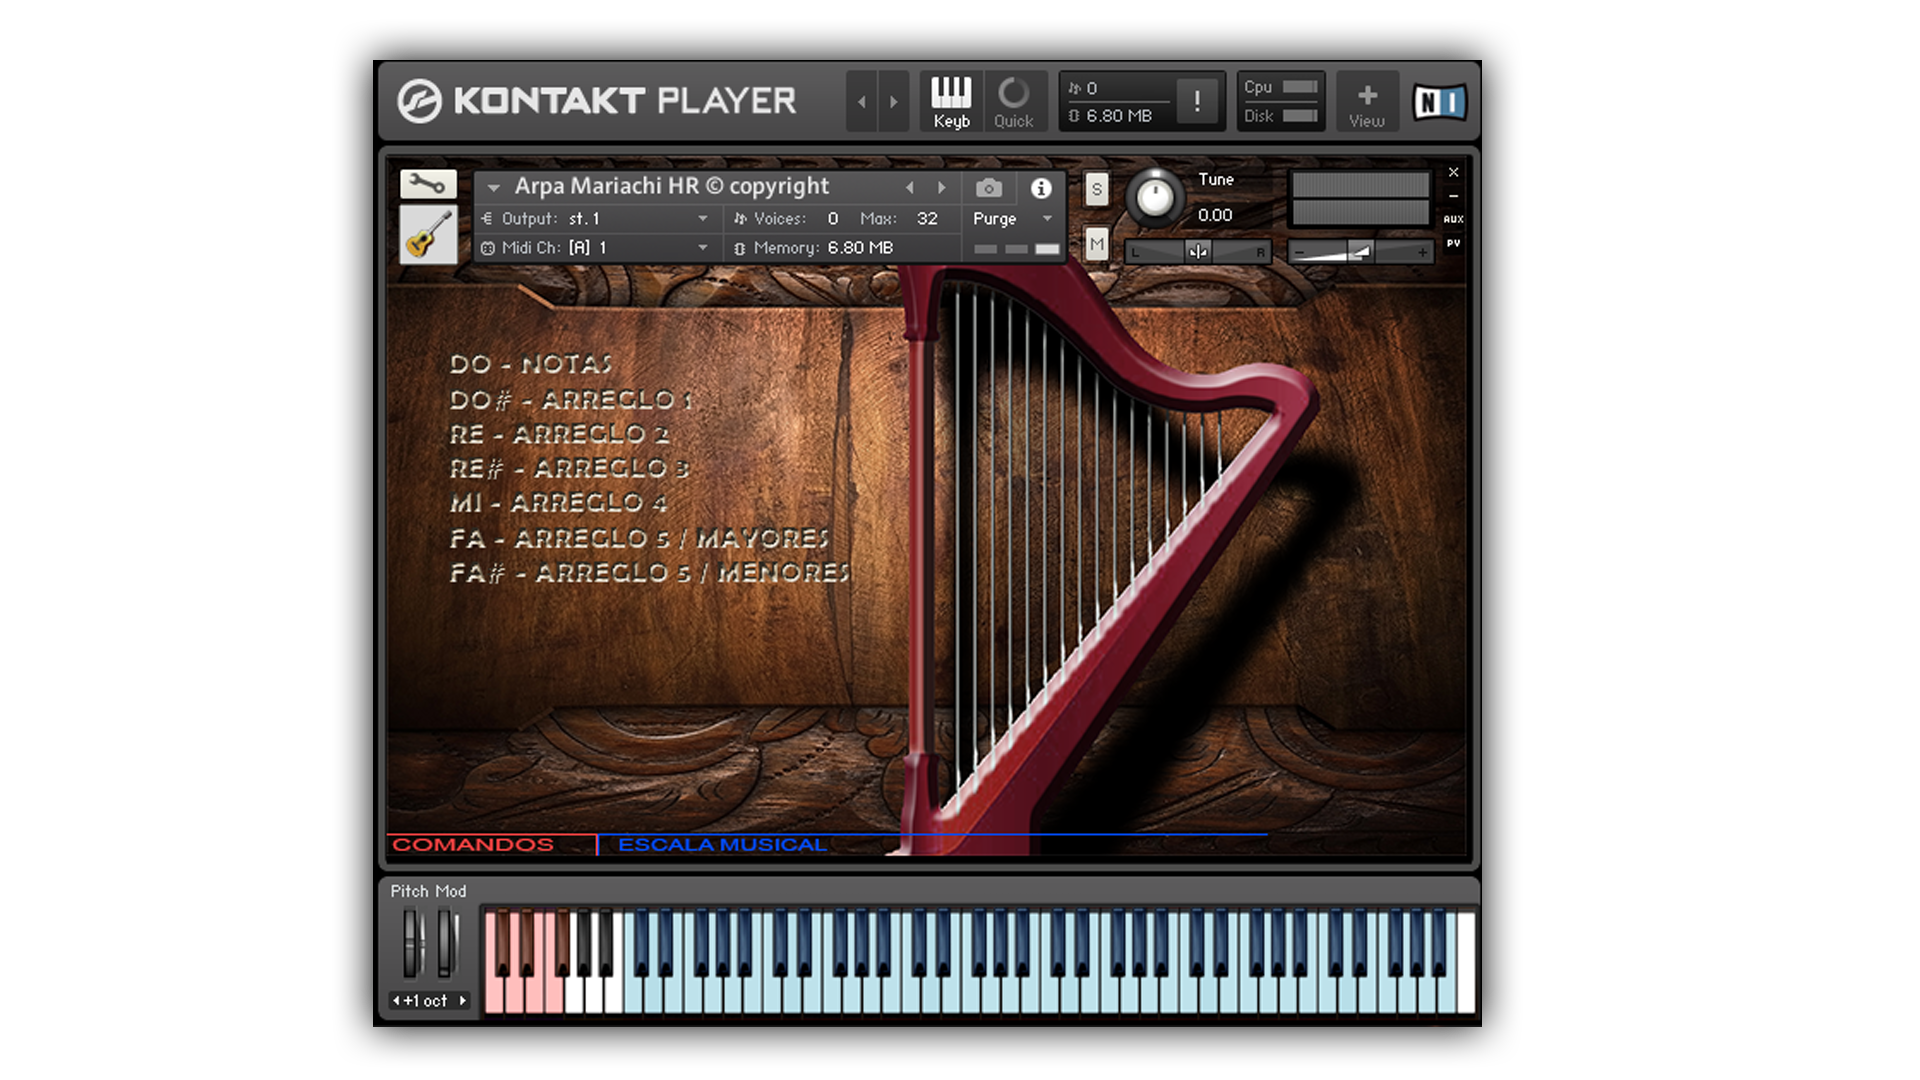
Task: Click the MI - ARREGLO 4 text
Action: click(558, 502)
